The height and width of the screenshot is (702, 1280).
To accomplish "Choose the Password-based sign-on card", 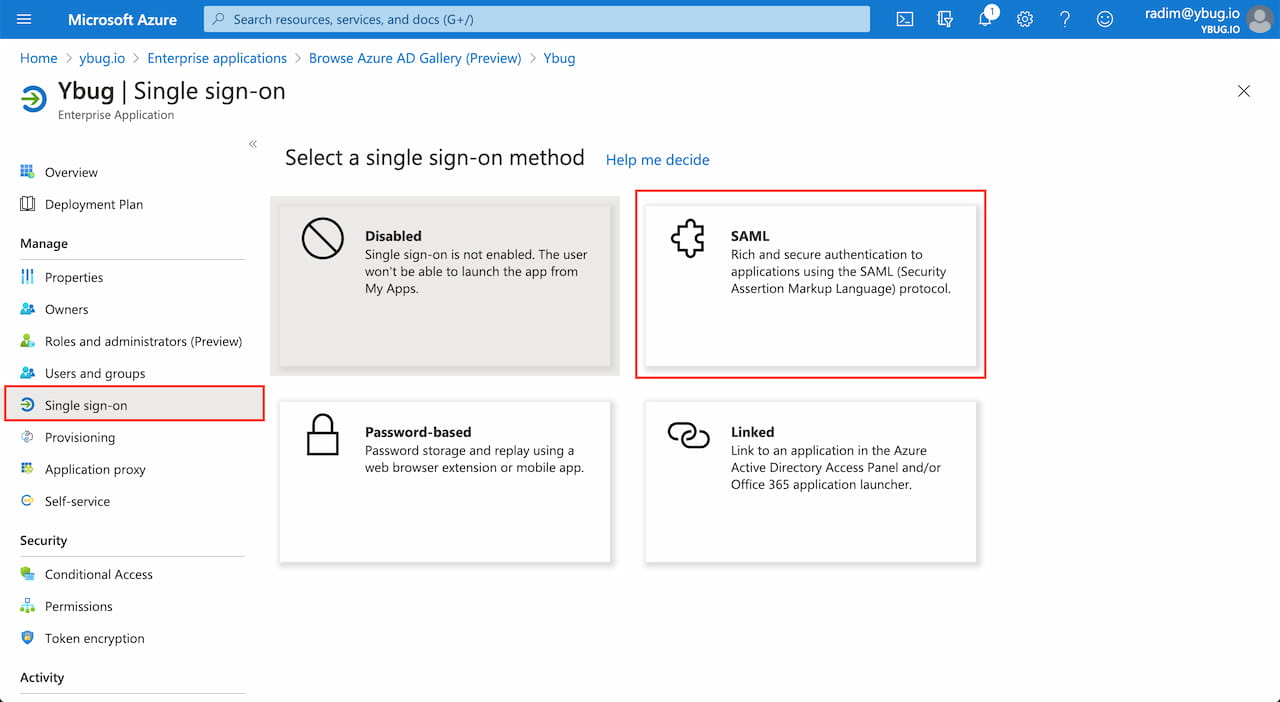I will (445, 482).
